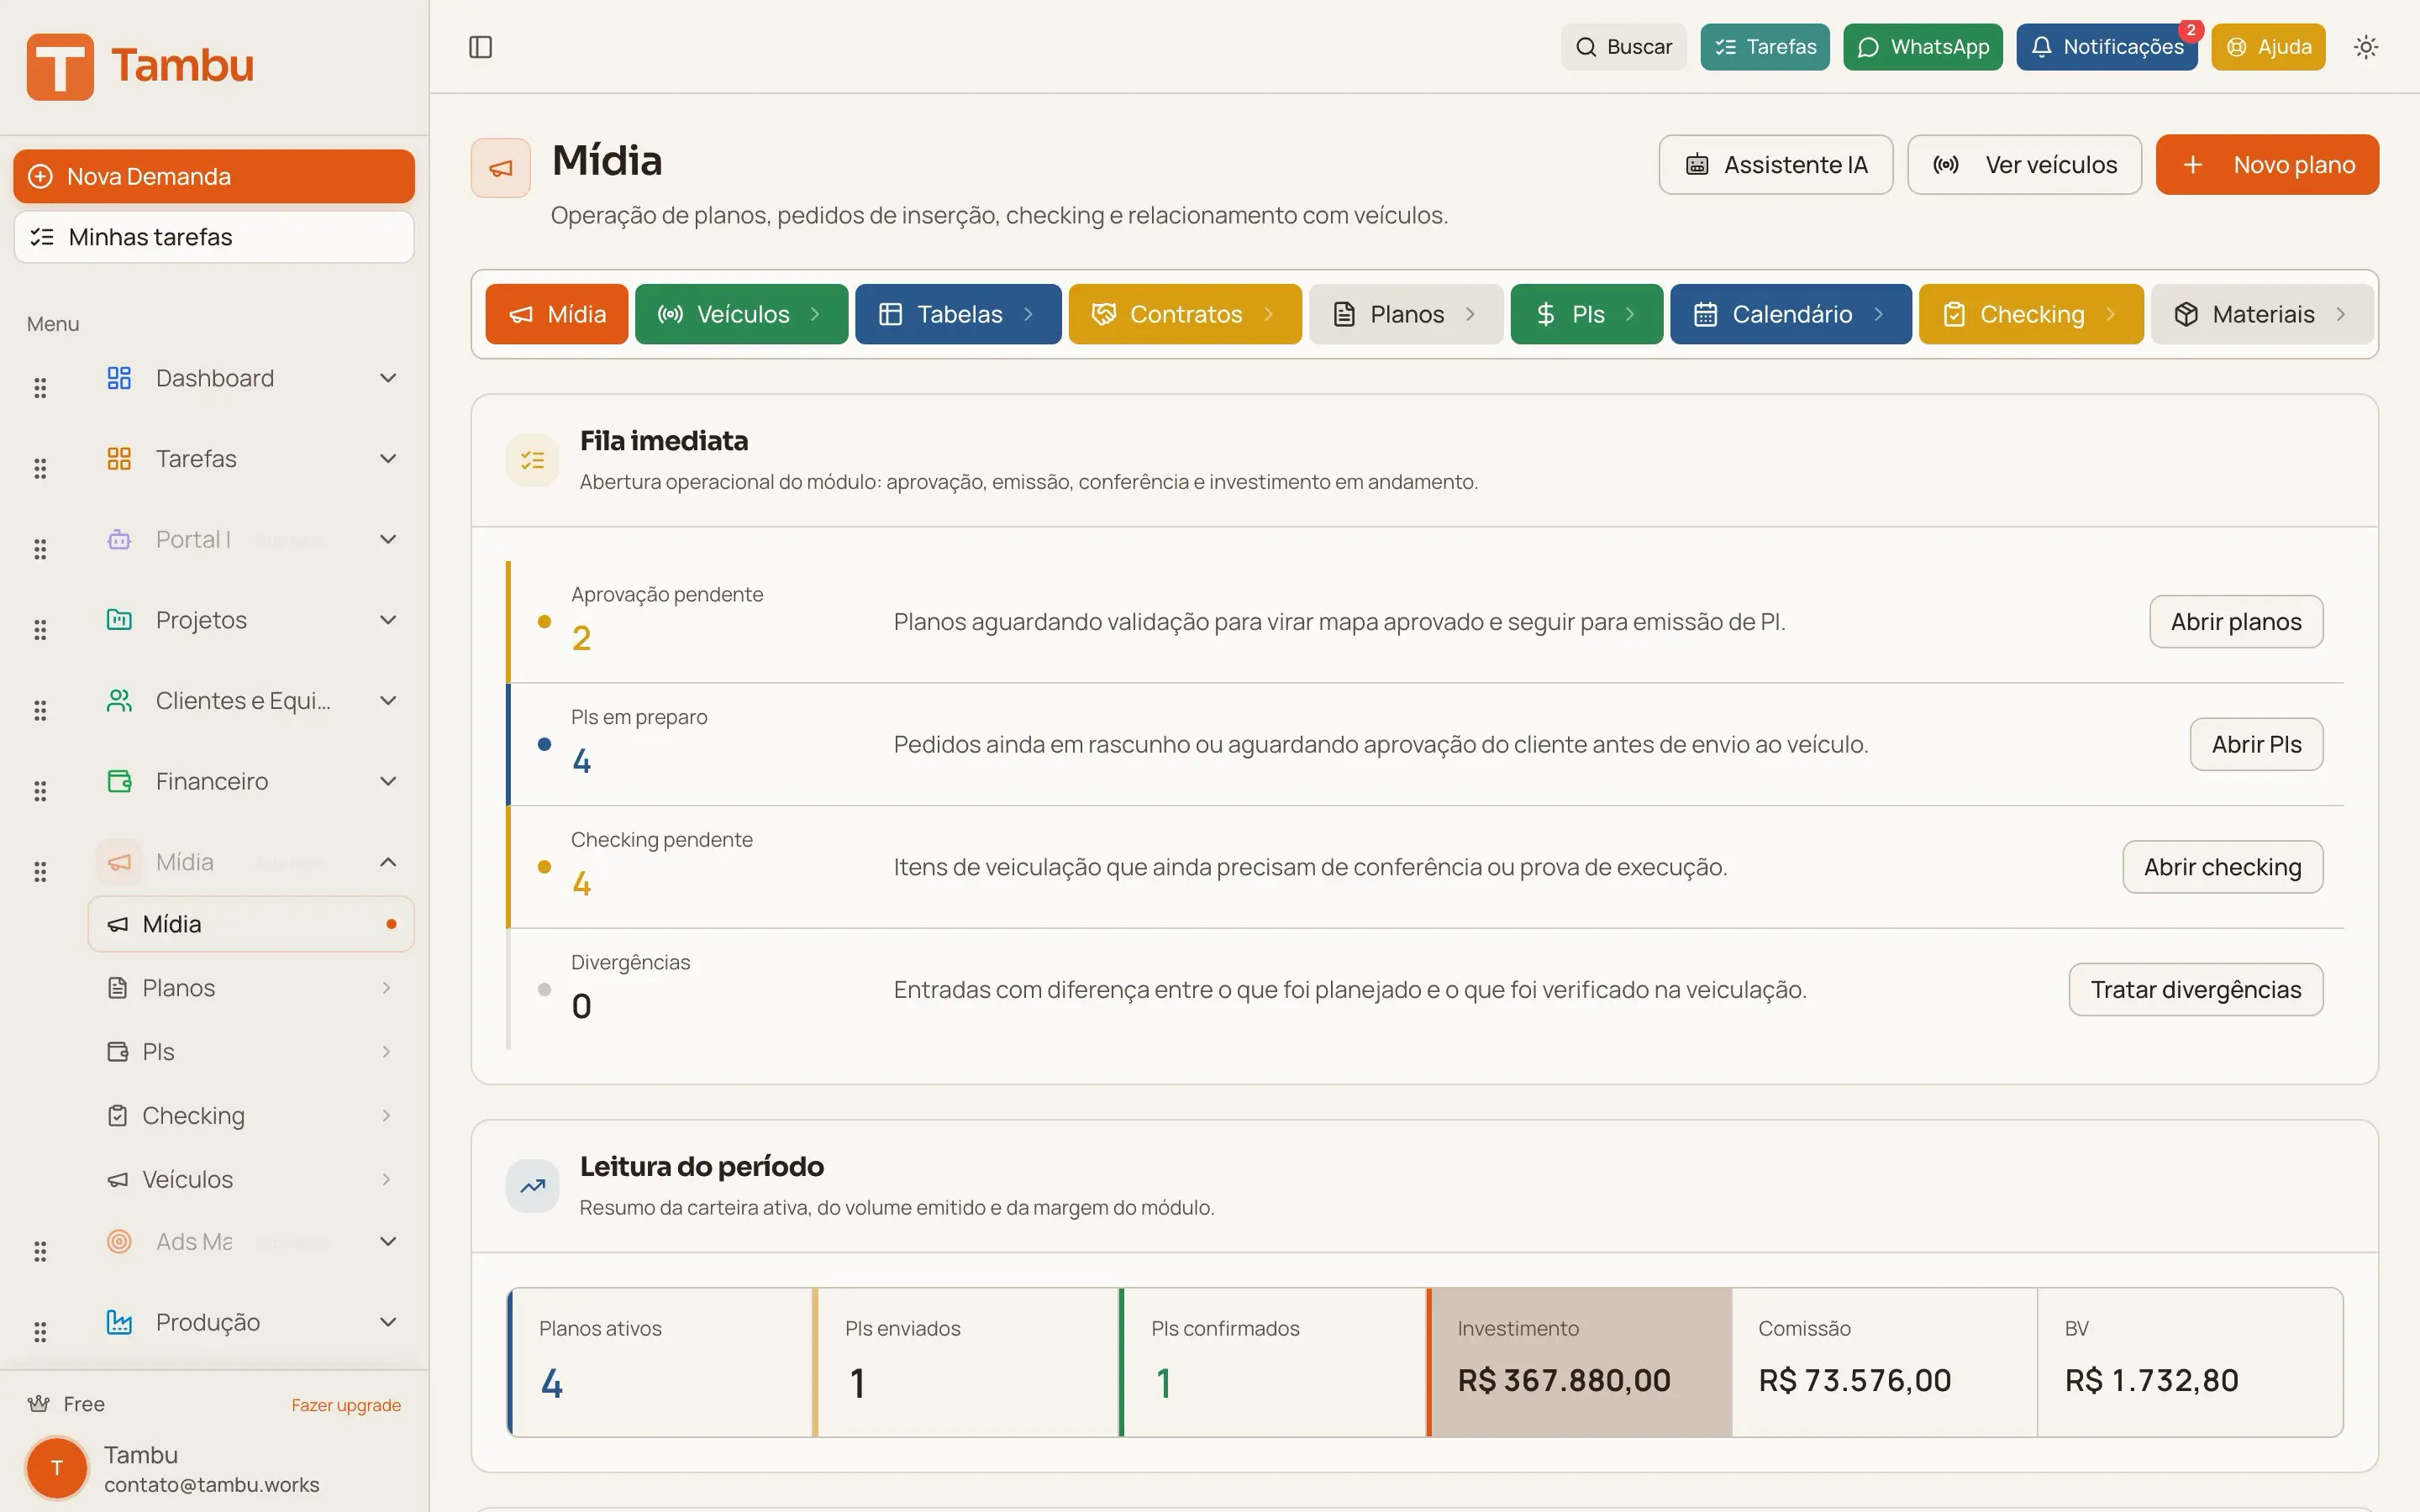Screen dimensions: 2420x1512
Task: Switch to light/dark mode with the sun icon
Action: pyautogui.click(x=2366, y=46)
